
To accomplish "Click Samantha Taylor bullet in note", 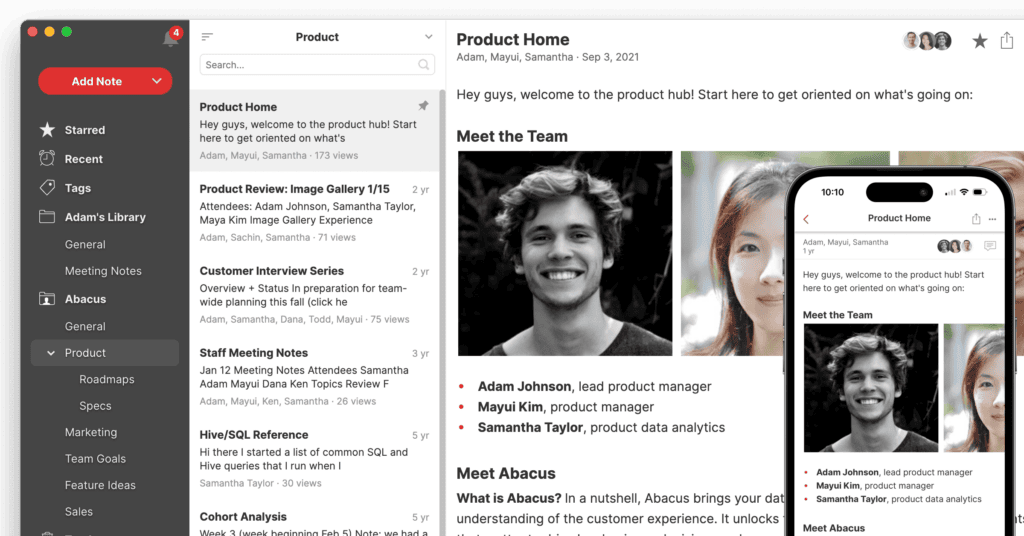I will tap(601, 428).
